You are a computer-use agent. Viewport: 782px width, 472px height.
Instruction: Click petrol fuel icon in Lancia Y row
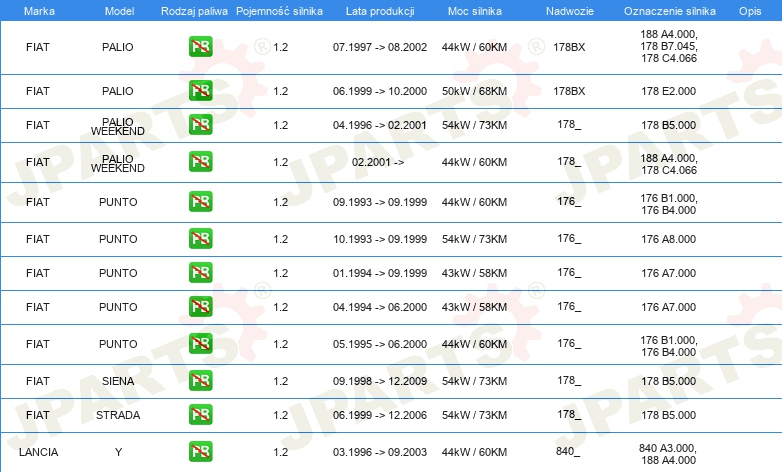[x=200, y=451]
